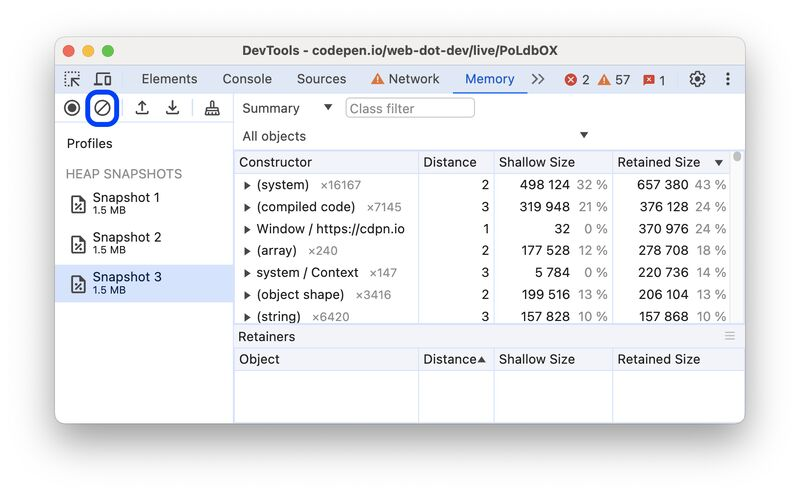Open DevTools settings gear
This screenshot has width=800, height=496.
(x=697, y=79)
